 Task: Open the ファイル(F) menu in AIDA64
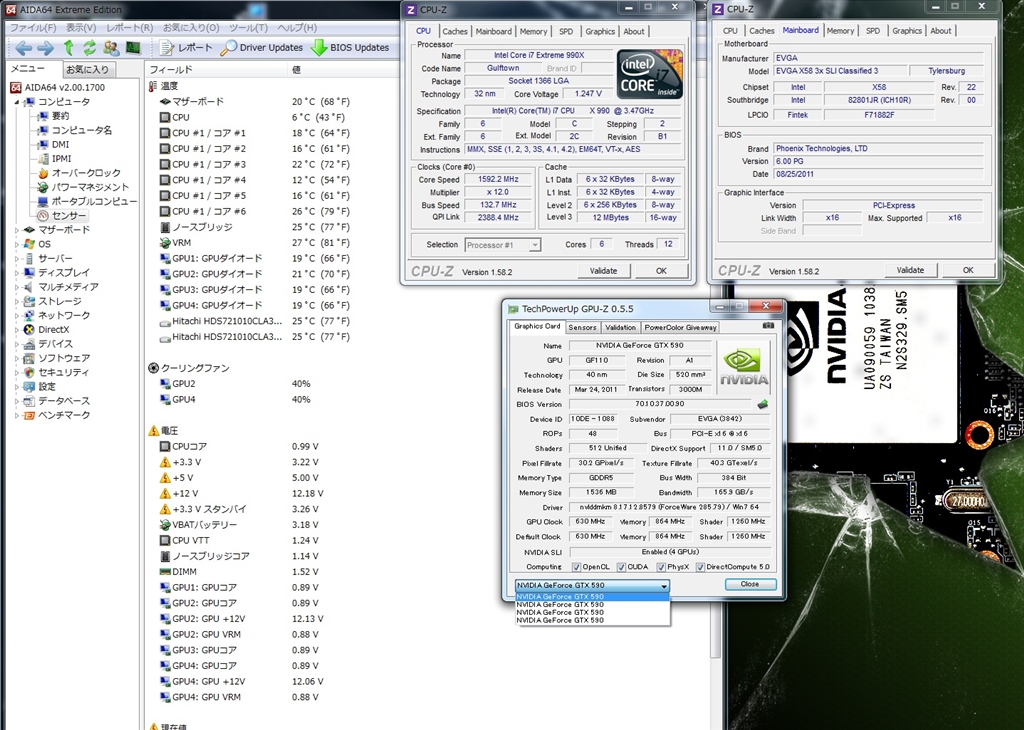point(33,27)
